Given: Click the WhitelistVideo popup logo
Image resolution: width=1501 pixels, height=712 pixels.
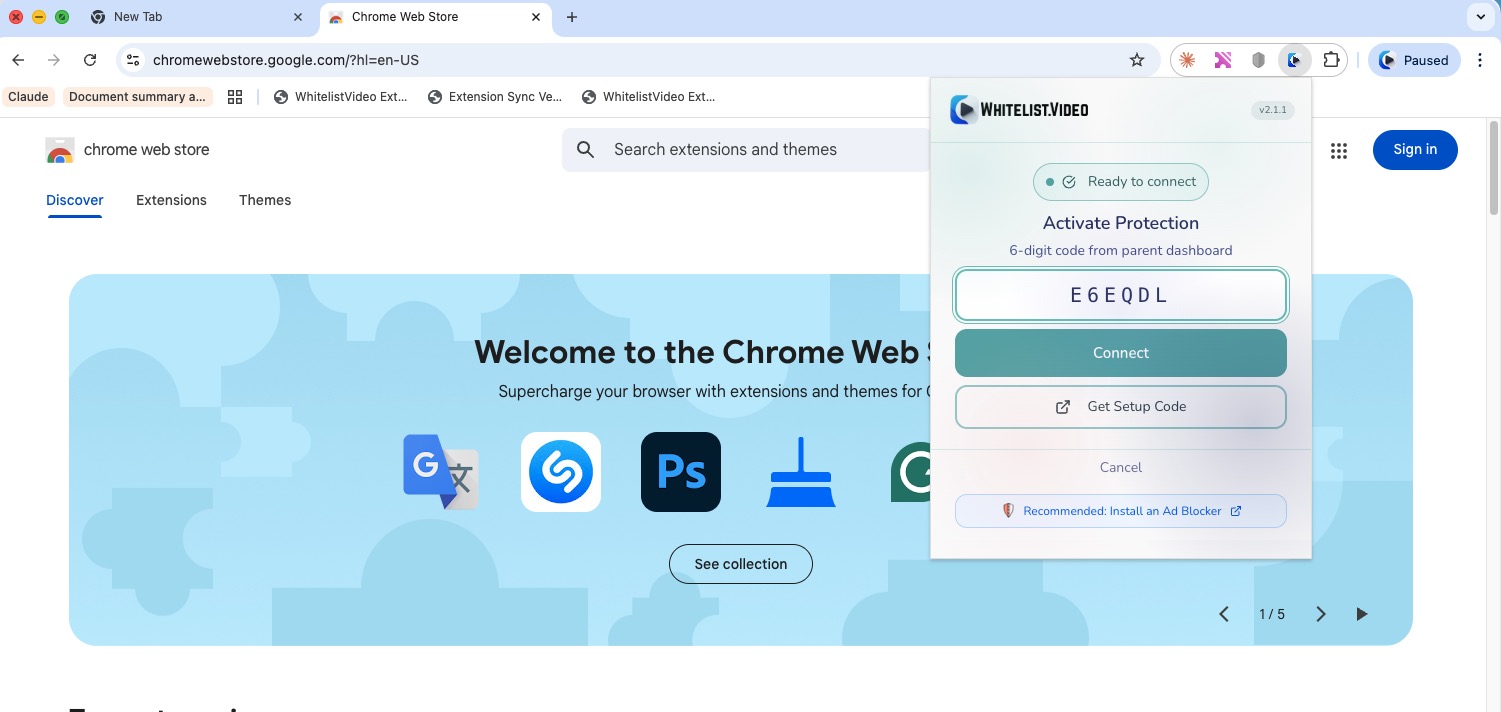Looking at the screenshot, I should coord(1019,109).
